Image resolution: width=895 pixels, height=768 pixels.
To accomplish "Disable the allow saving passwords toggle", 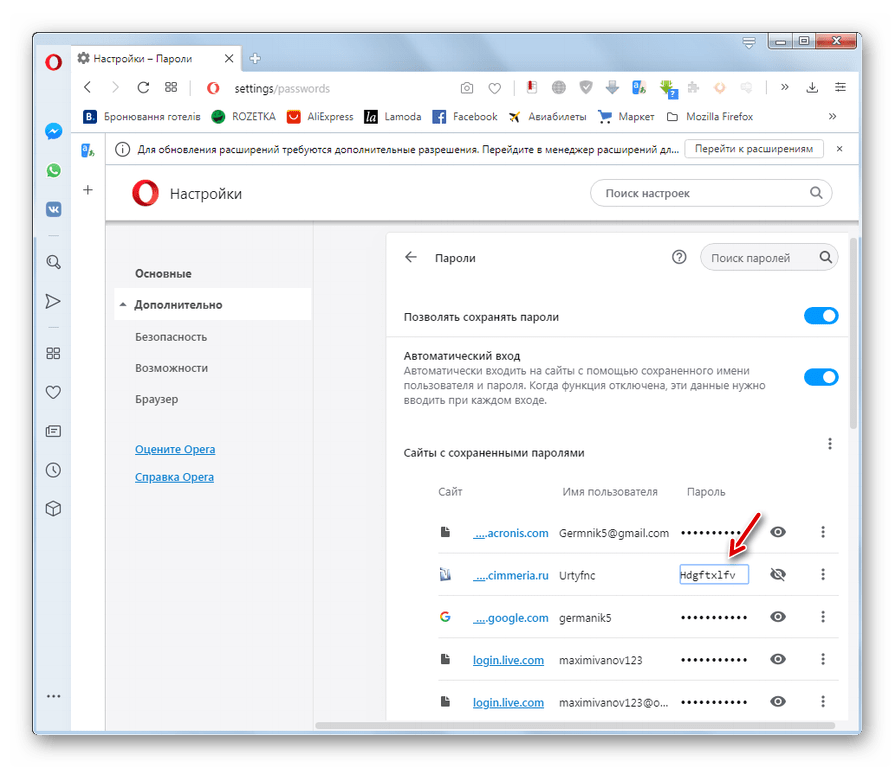I will point(821,316).
